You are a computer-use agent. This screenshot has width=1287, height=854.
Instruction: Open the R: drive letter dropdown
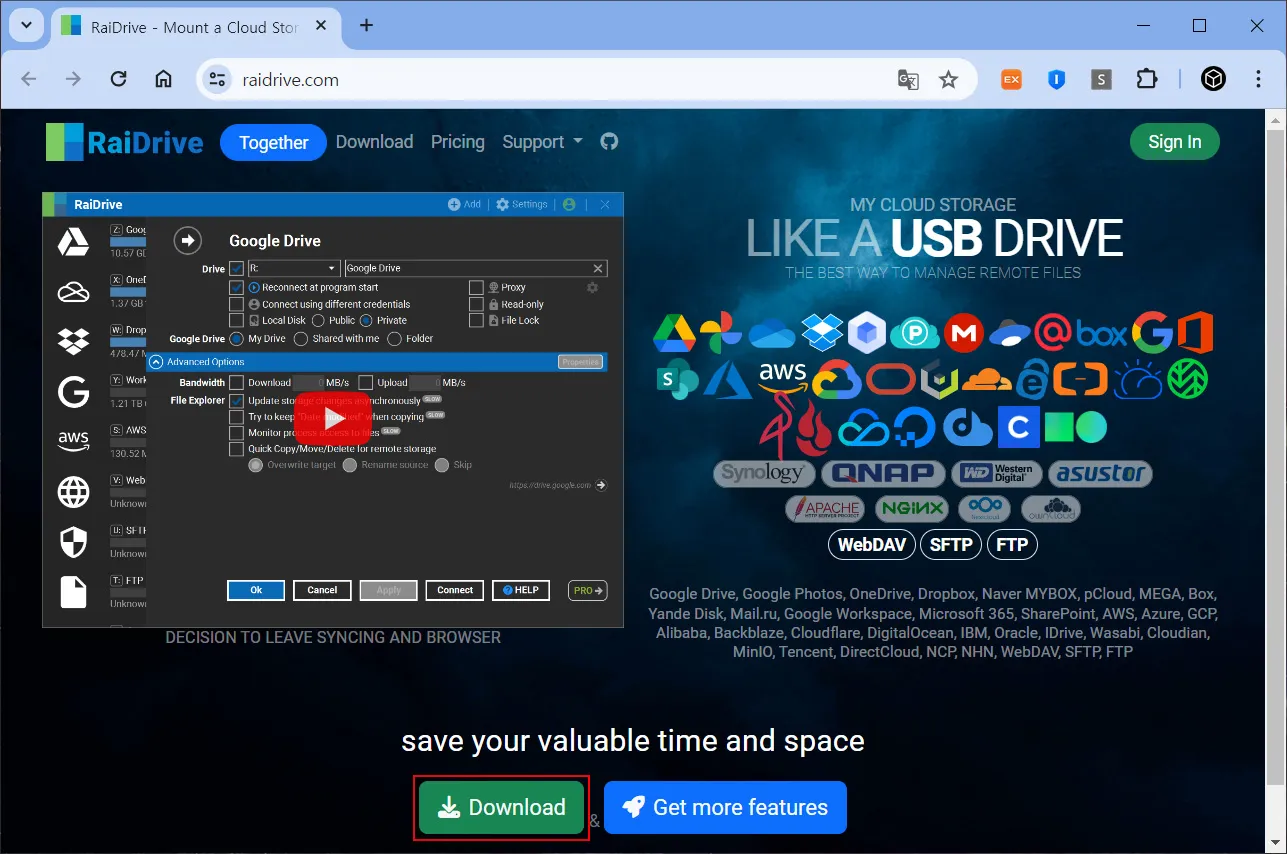coord(294,268)
